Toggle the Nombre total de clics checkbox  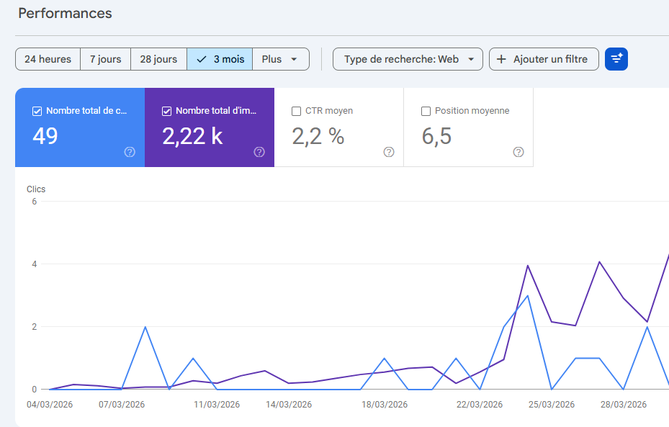37,111
